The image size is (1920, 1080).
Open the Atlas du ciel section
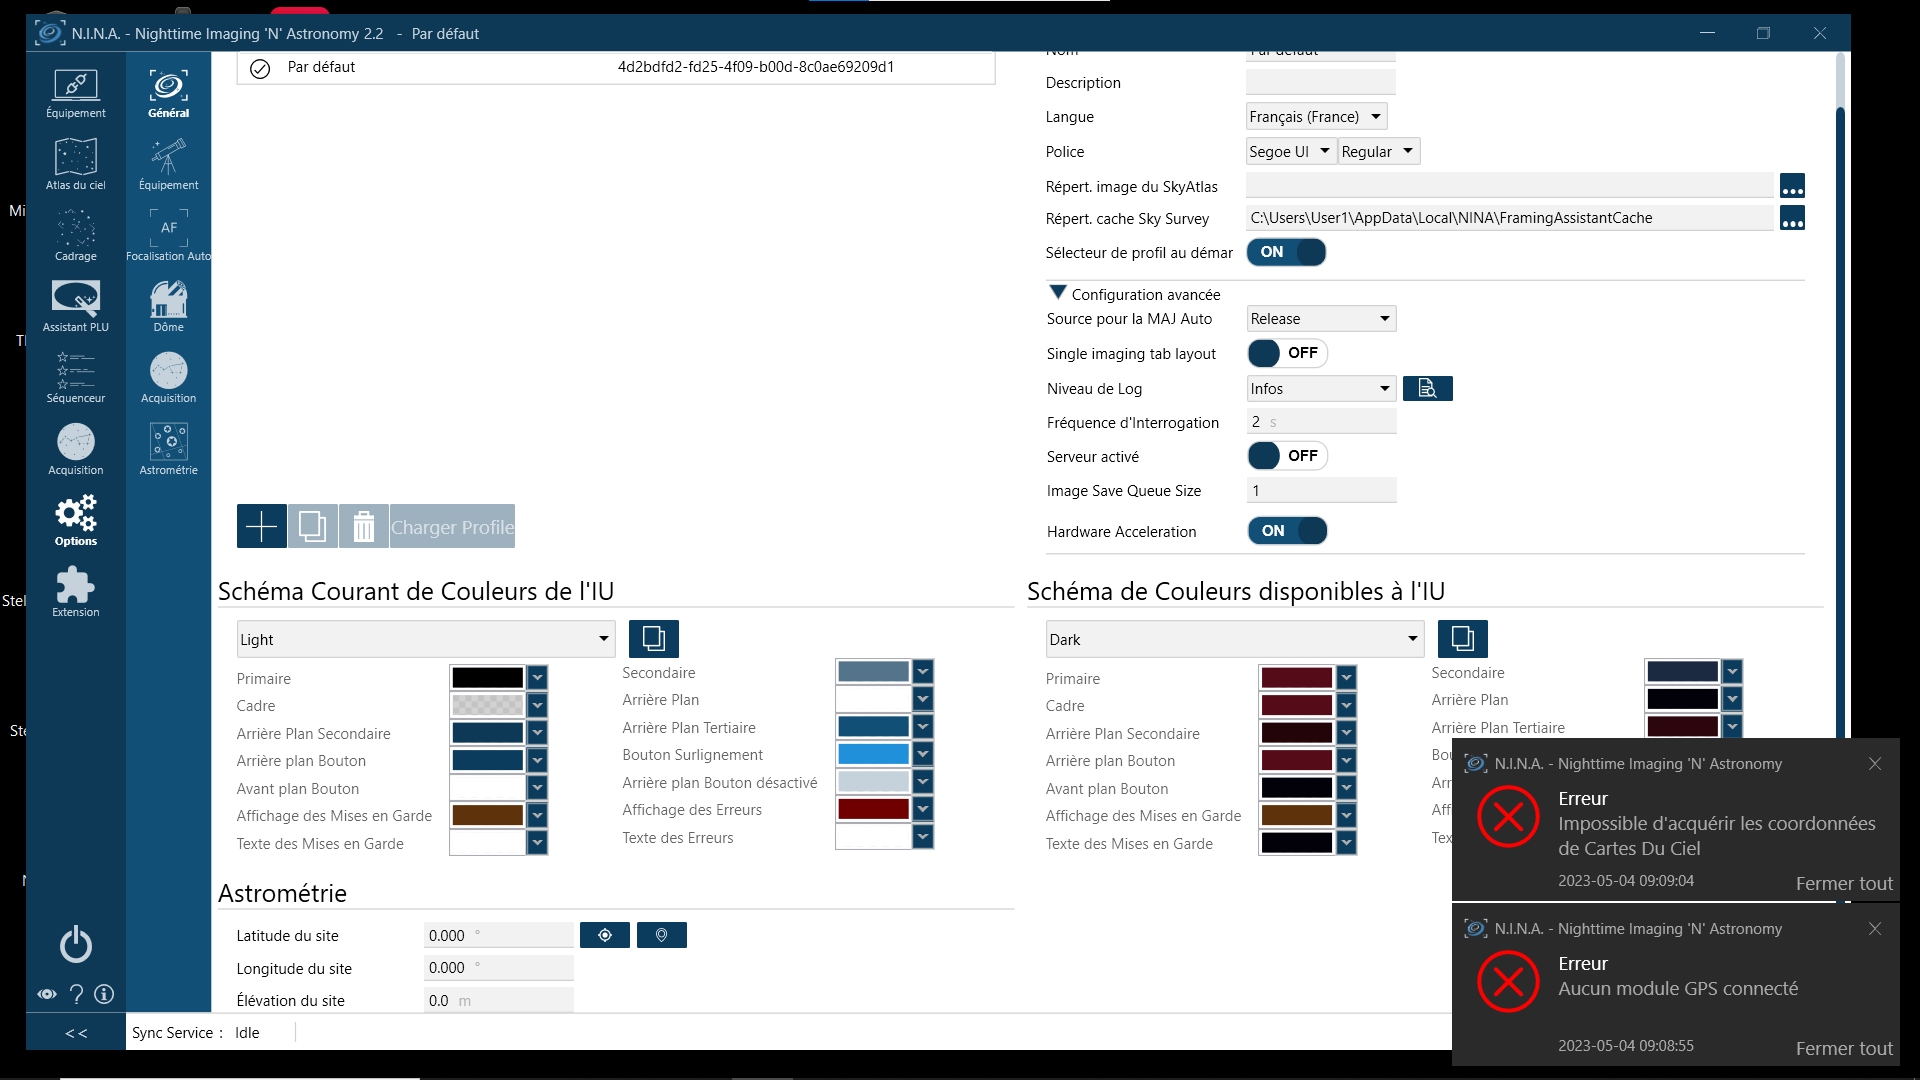click(x=75, y=164)
